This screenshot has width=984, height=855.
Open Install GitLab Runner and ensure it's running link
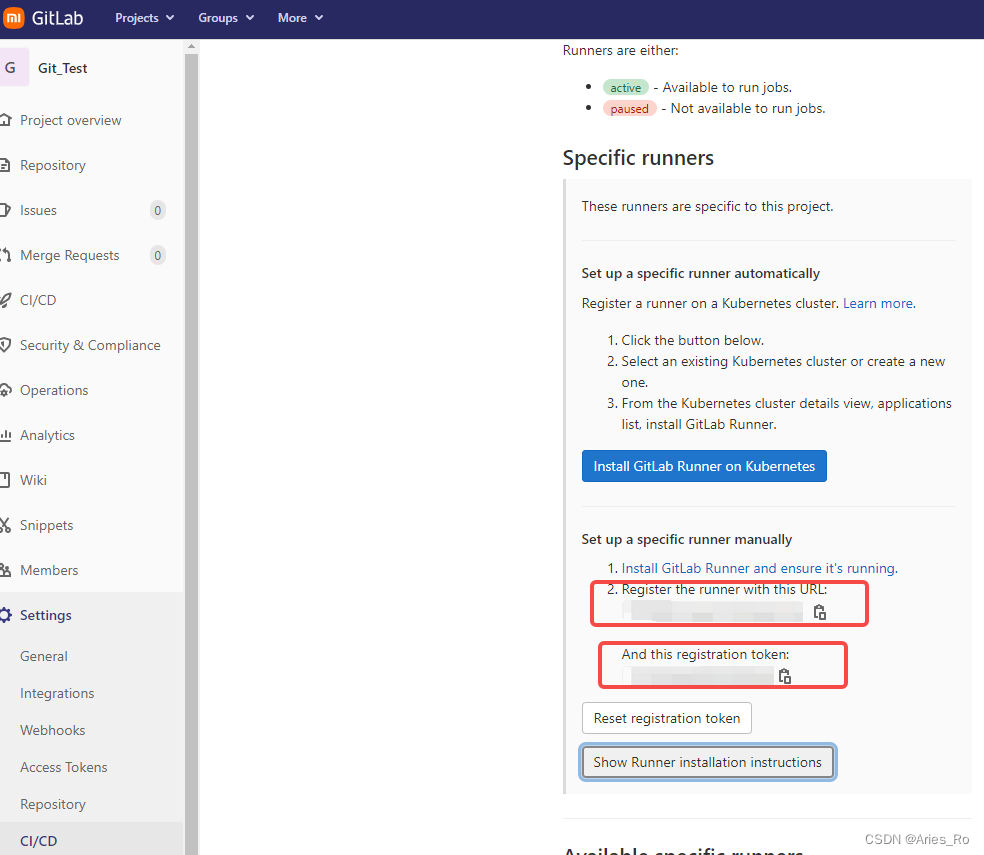pyautogui.click(x=759, y=569)
